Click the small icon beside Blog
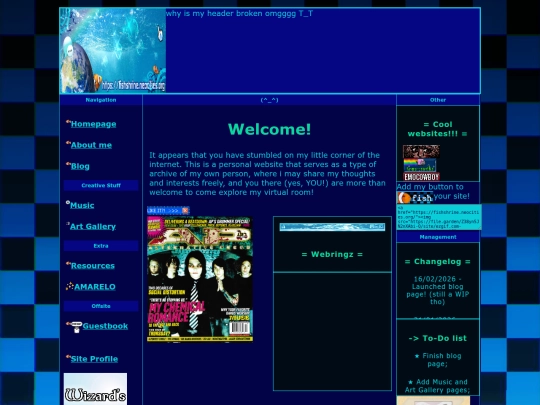Screen dimensions: 540x405 (x=68, y=164)
